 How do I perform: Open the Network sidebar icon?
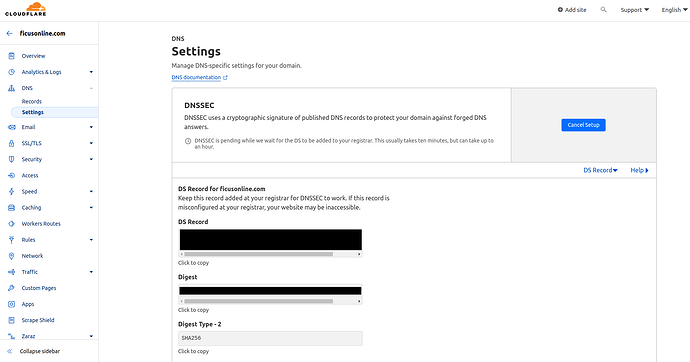point(11,256)
